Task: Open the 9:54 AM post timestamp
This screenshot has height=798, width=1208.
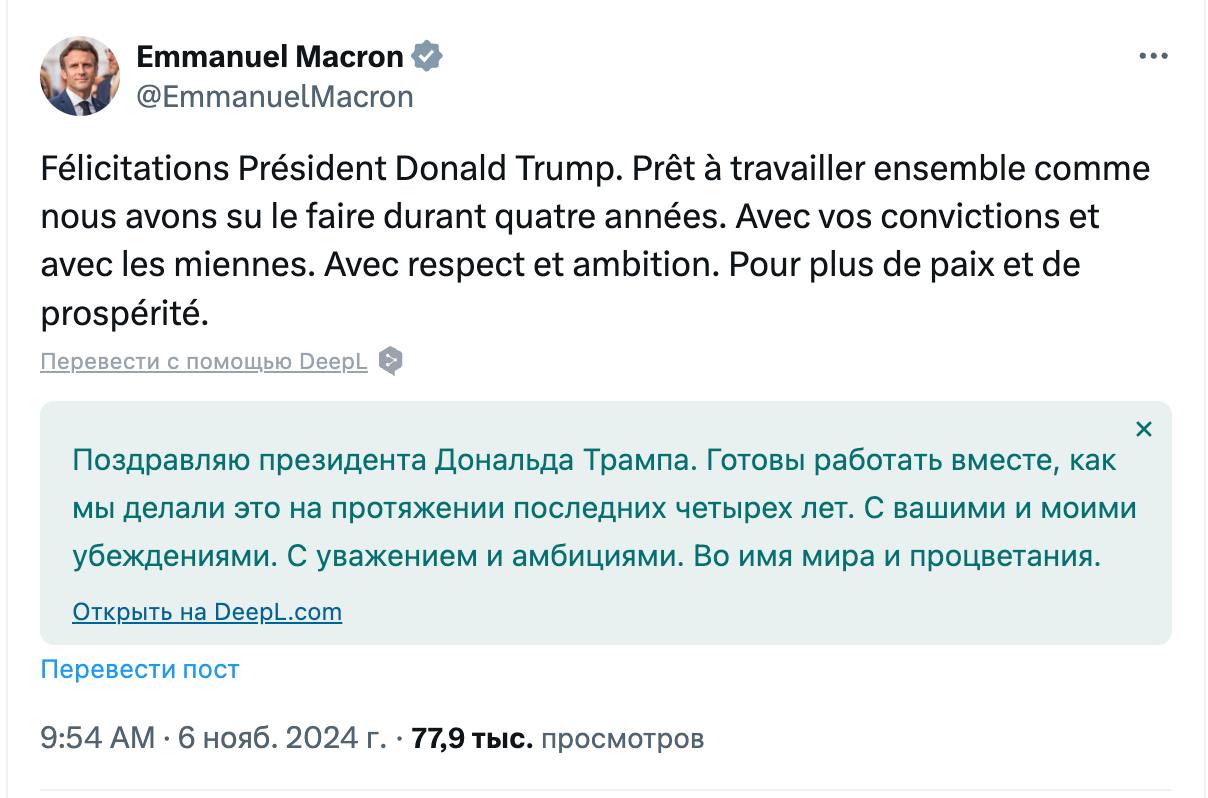Action: 212,739
